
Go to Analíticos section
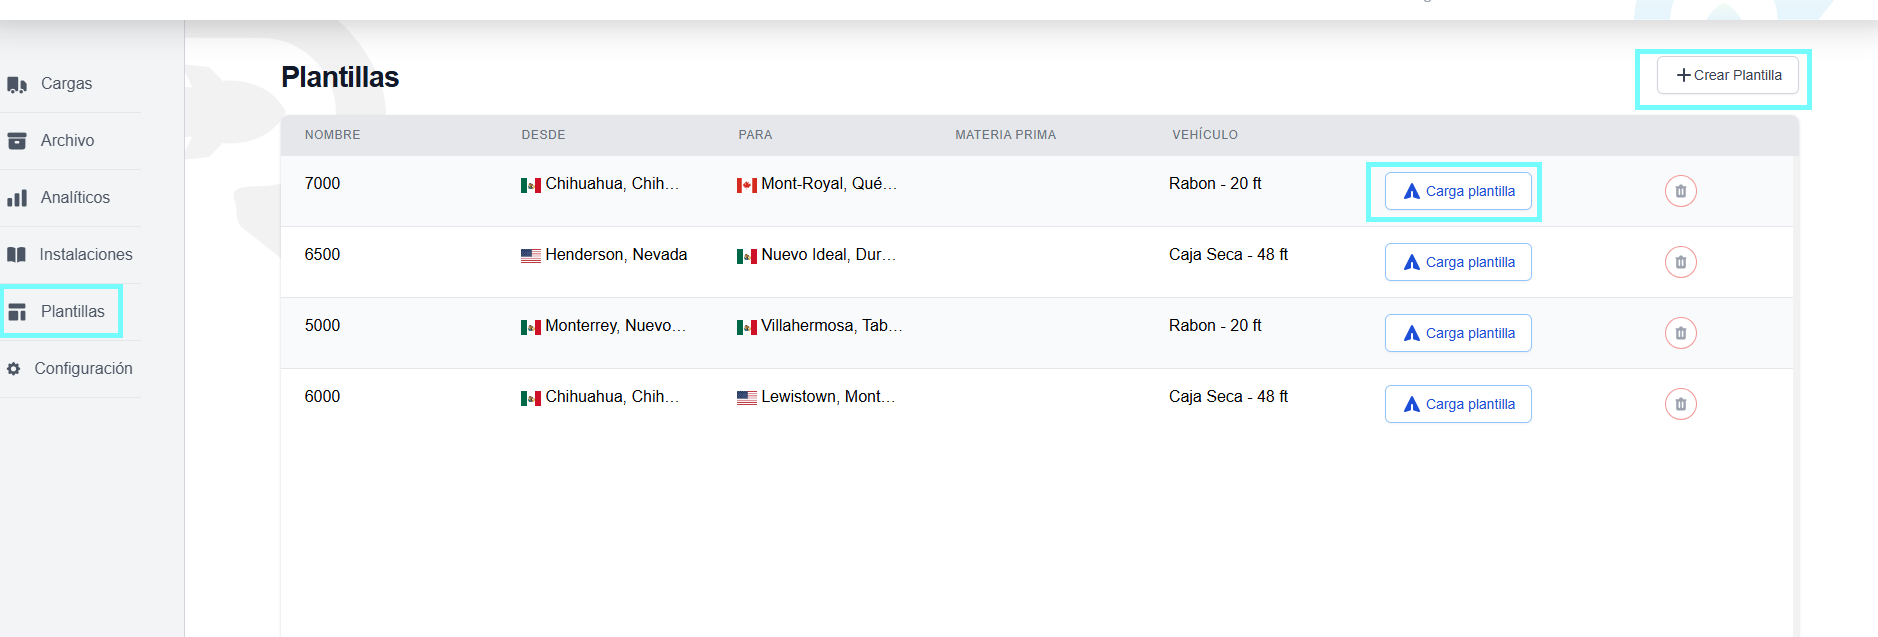74,198
